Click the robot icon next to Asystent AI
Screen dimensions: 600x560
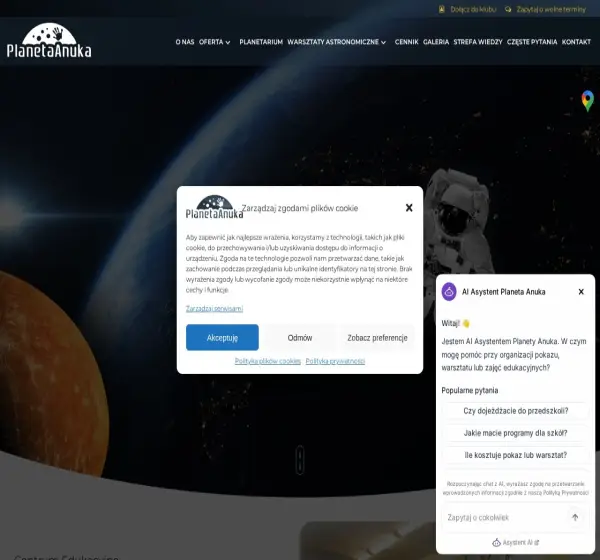(x=496, y=542)
